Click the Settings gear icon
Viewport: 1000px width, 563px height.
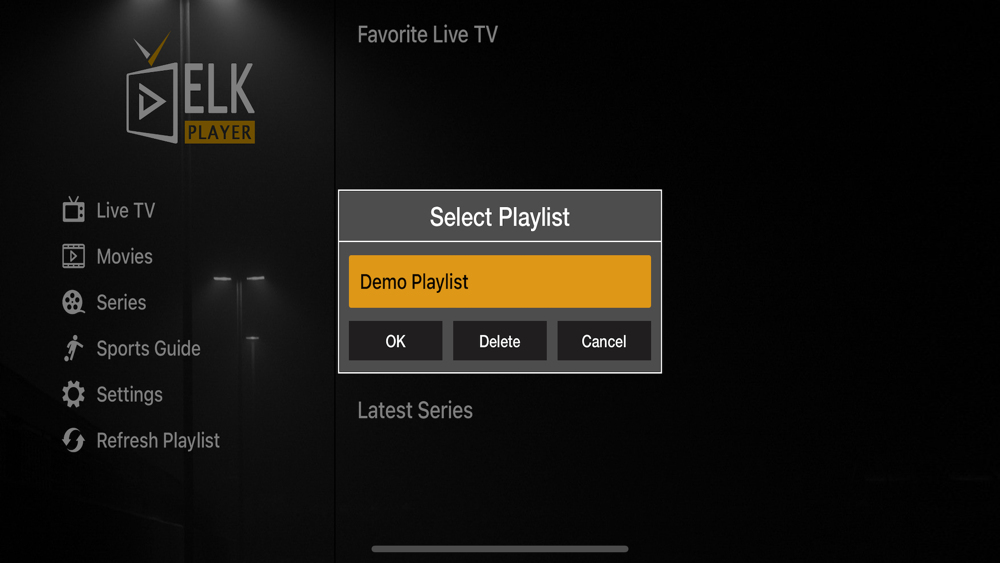(x=73, y=394)
